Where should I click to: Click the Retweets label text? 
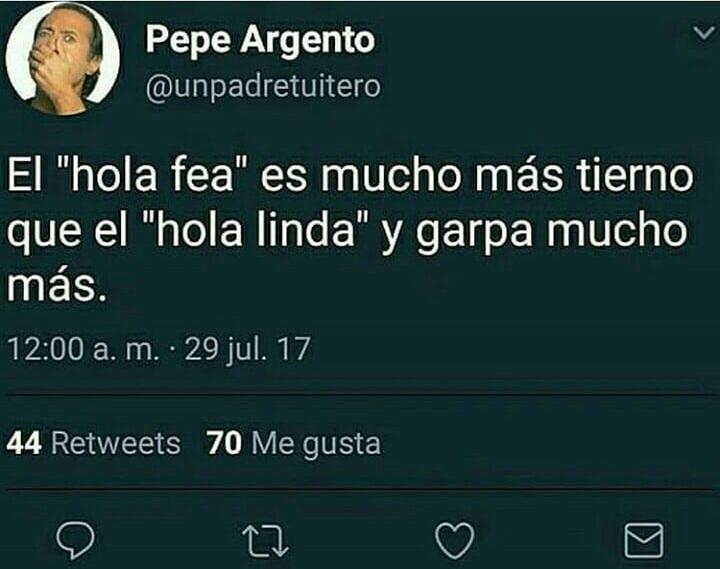(x=116, y=443)
